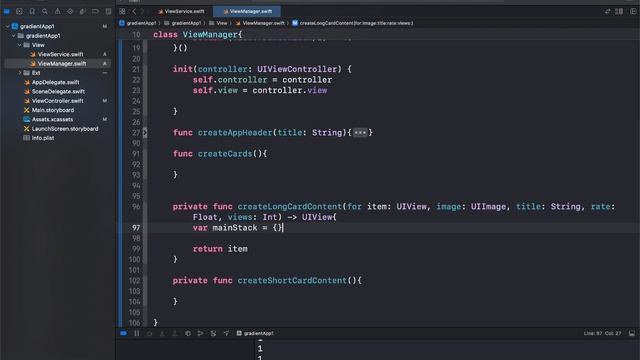640x360 pixels.
Task: Open the editor options menu
Action: click(619, 11)
